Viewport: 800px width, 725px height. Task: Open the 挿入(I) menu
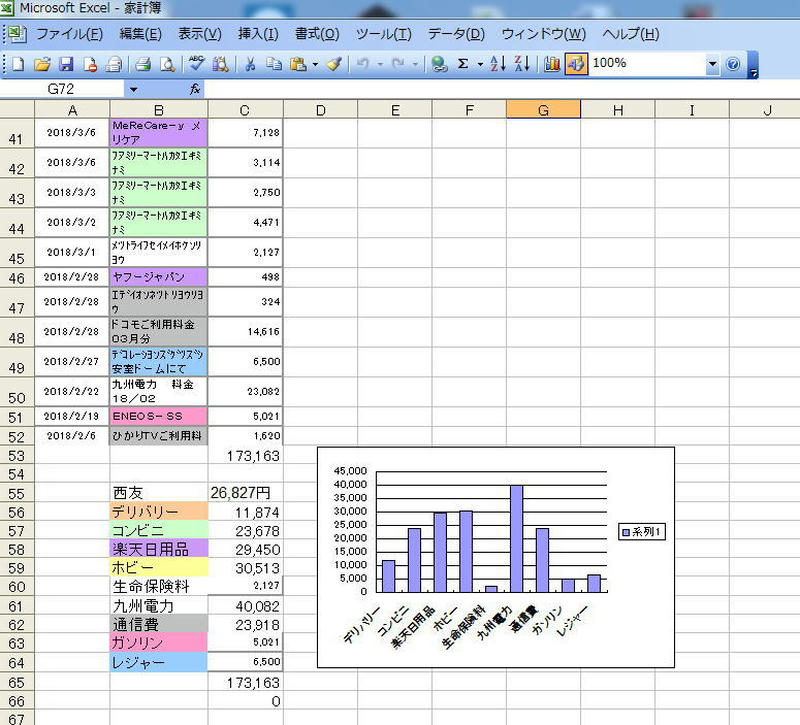click(x=258, y=34)
